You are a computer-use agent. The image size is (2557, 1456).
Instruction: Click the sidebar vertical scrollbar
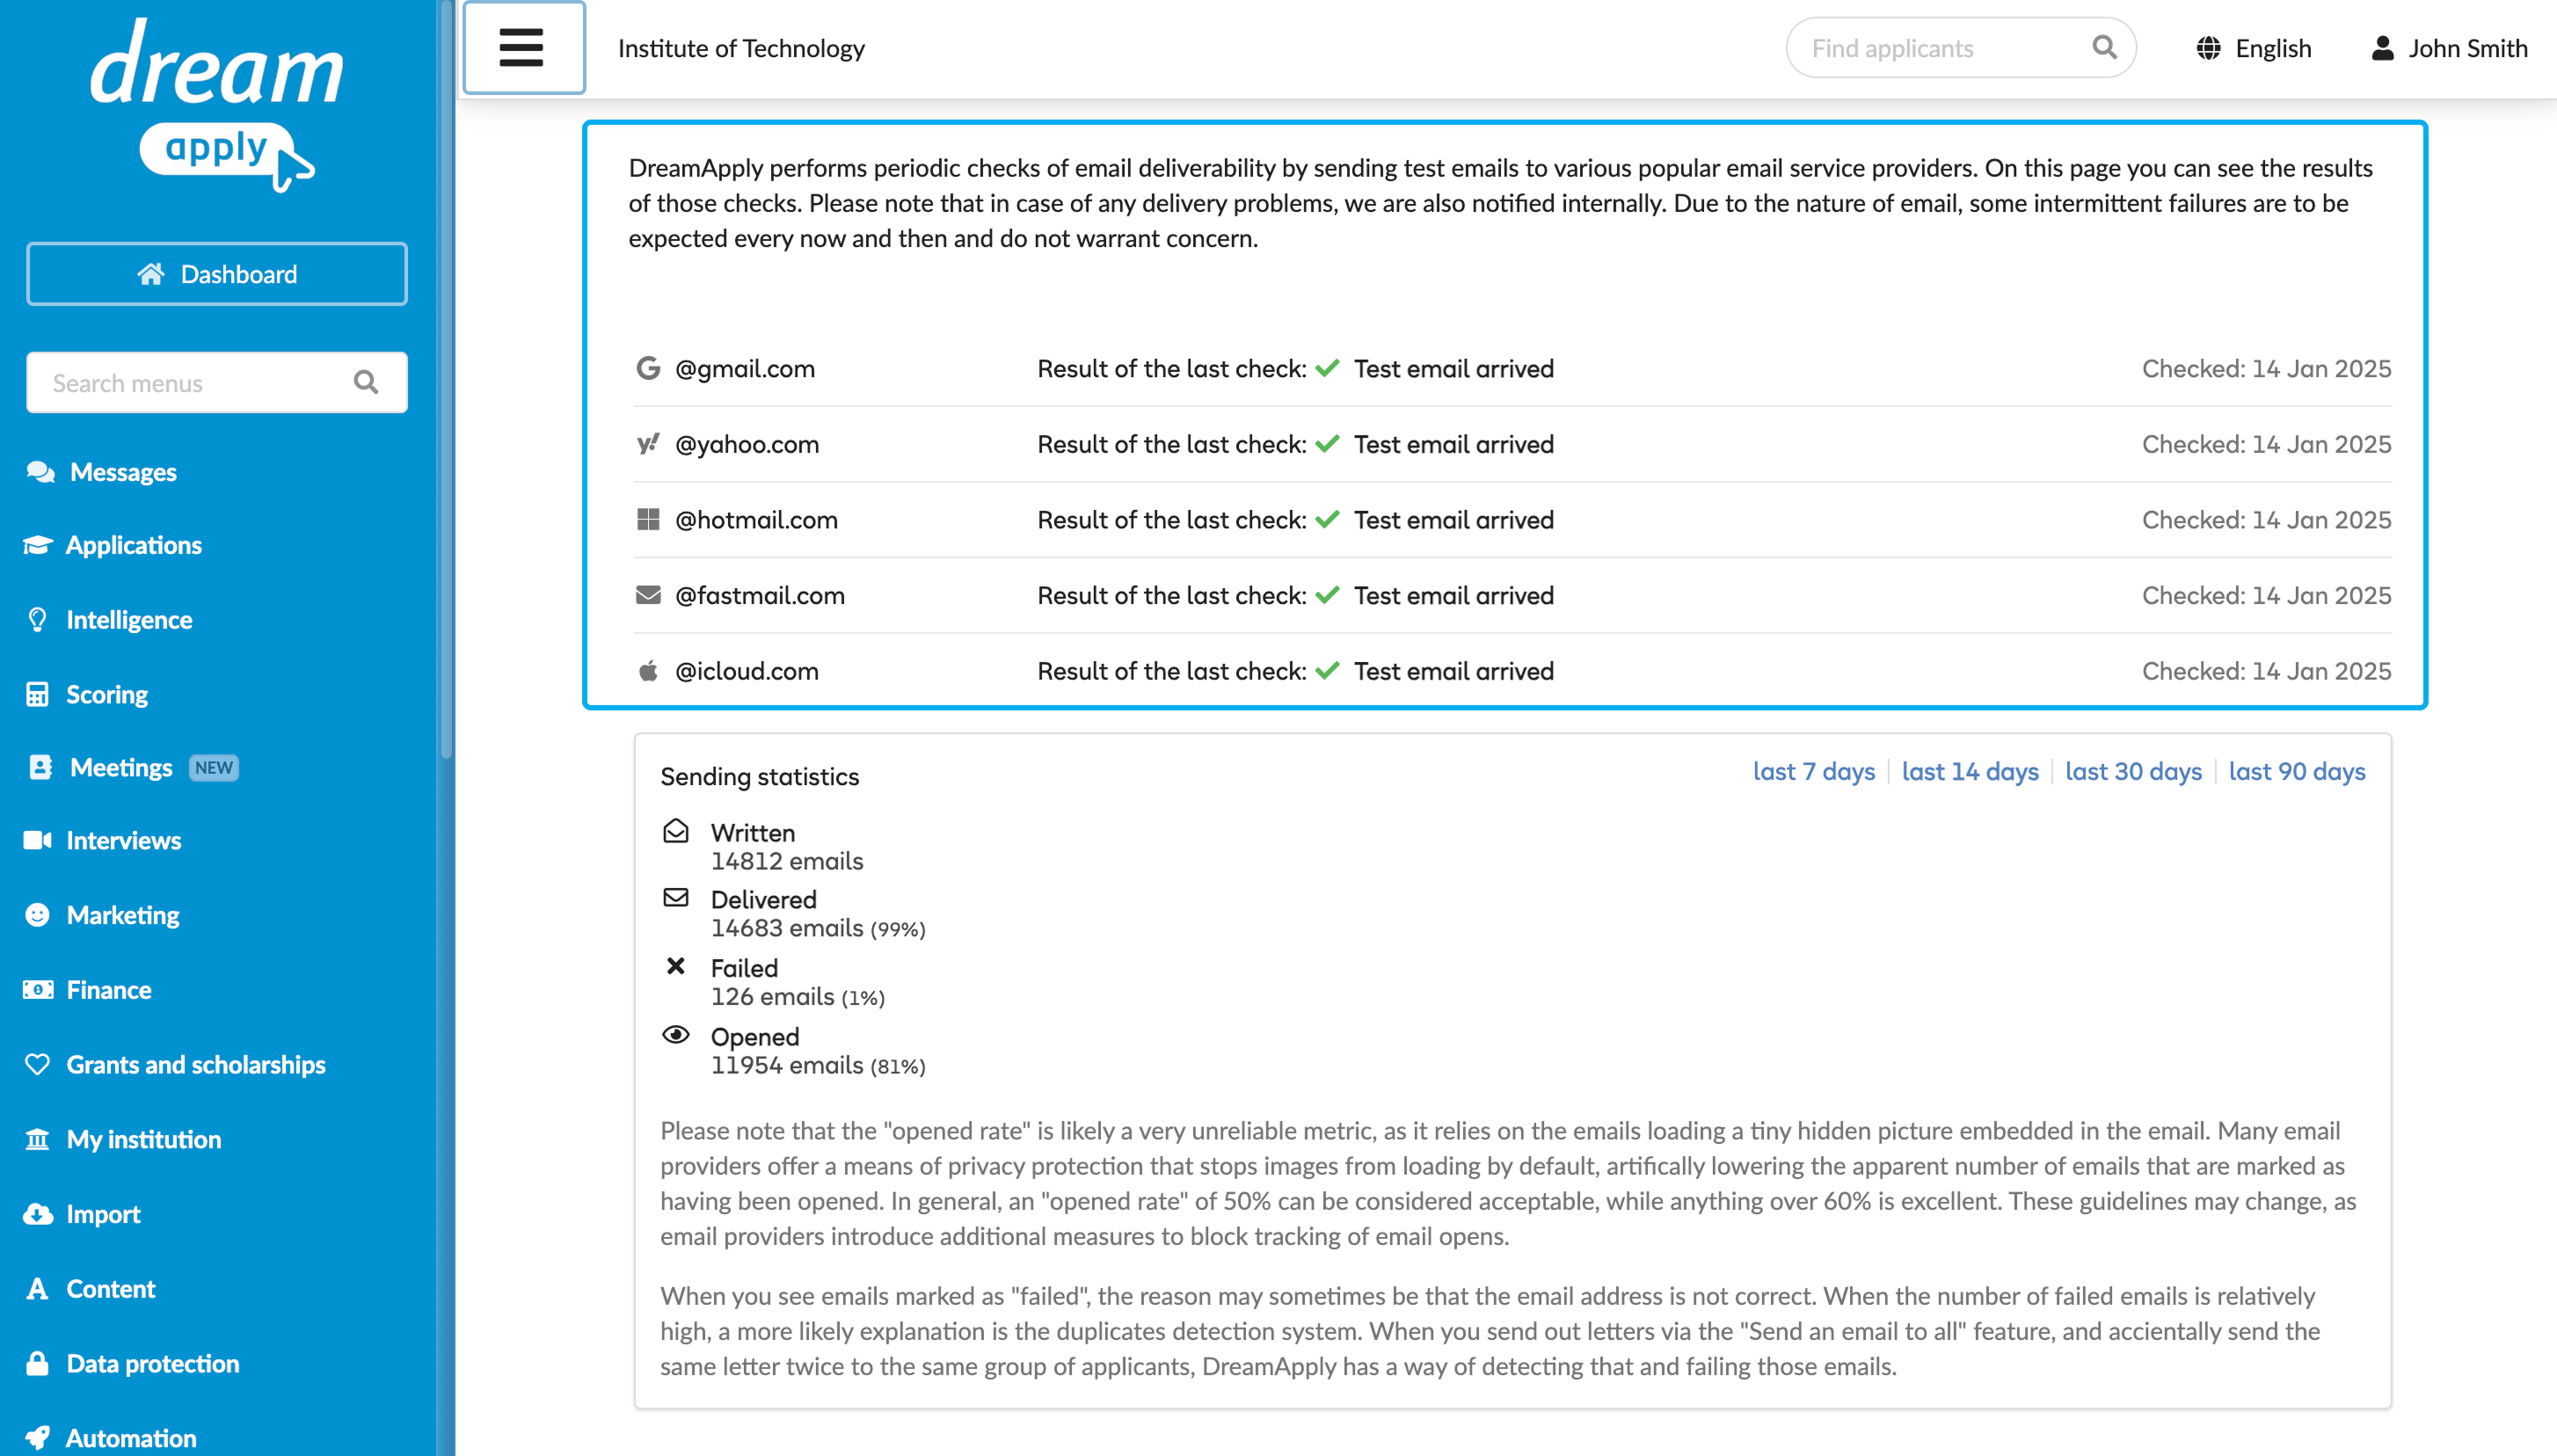click(446, 380)
